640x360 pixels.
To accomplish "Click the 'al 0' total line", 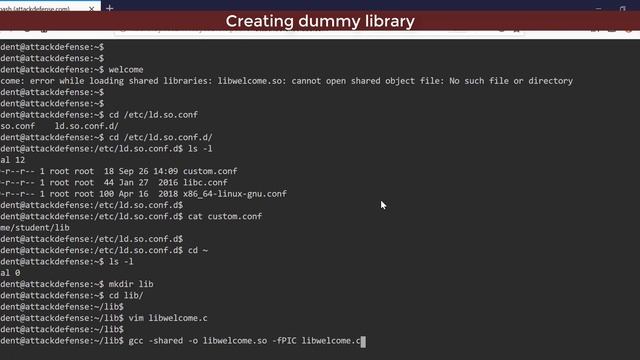I will pos(10,273).
